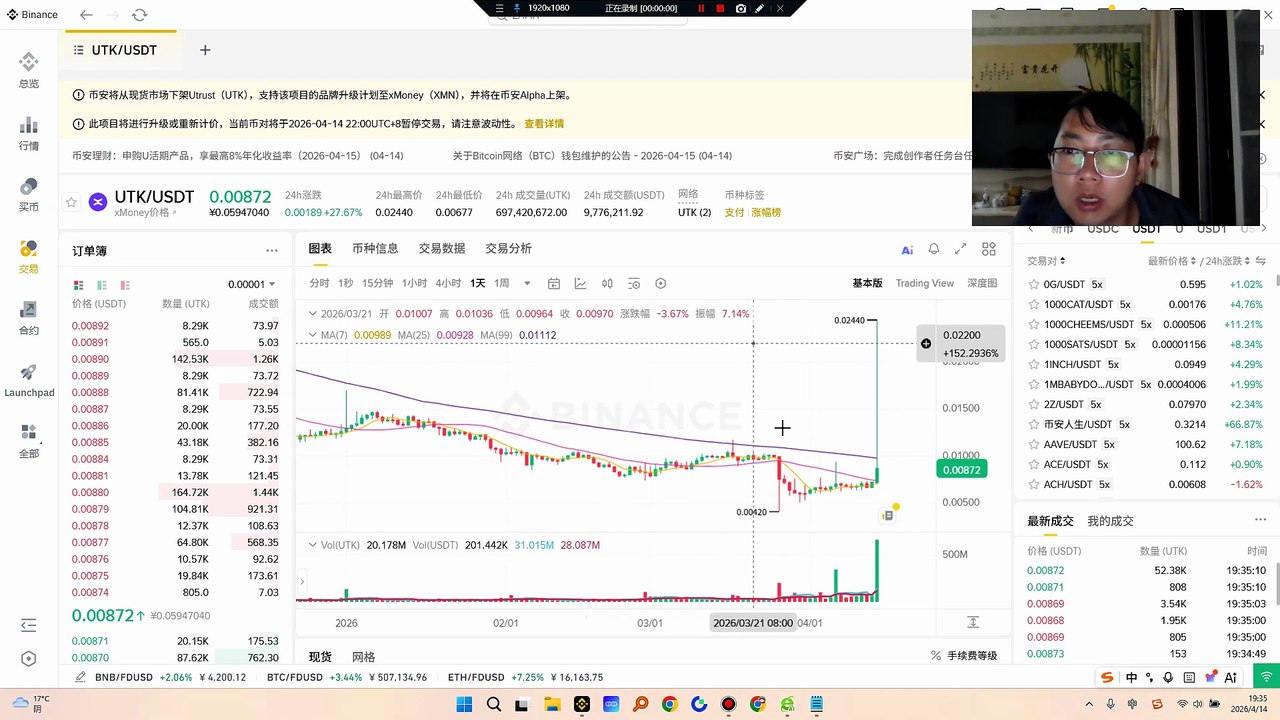This screenshot has width=1280, height=720.
Task: Open the chart layout grid icon
Action: pos(989,249)
